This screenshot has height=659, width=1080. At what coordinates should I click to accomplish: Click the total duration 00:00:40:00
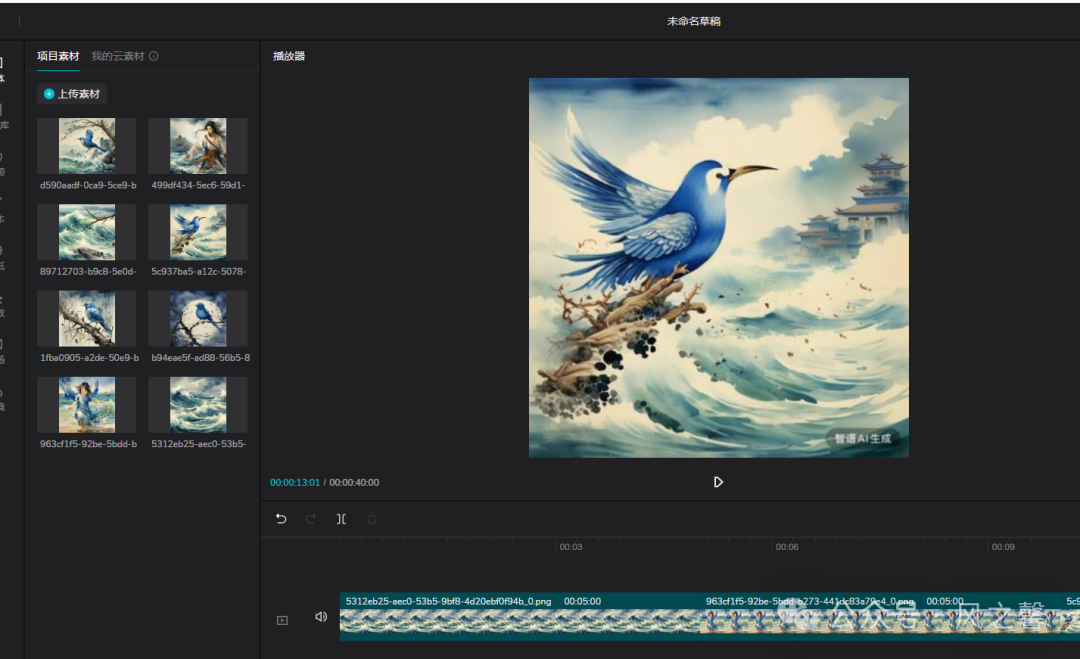point(354,483)
